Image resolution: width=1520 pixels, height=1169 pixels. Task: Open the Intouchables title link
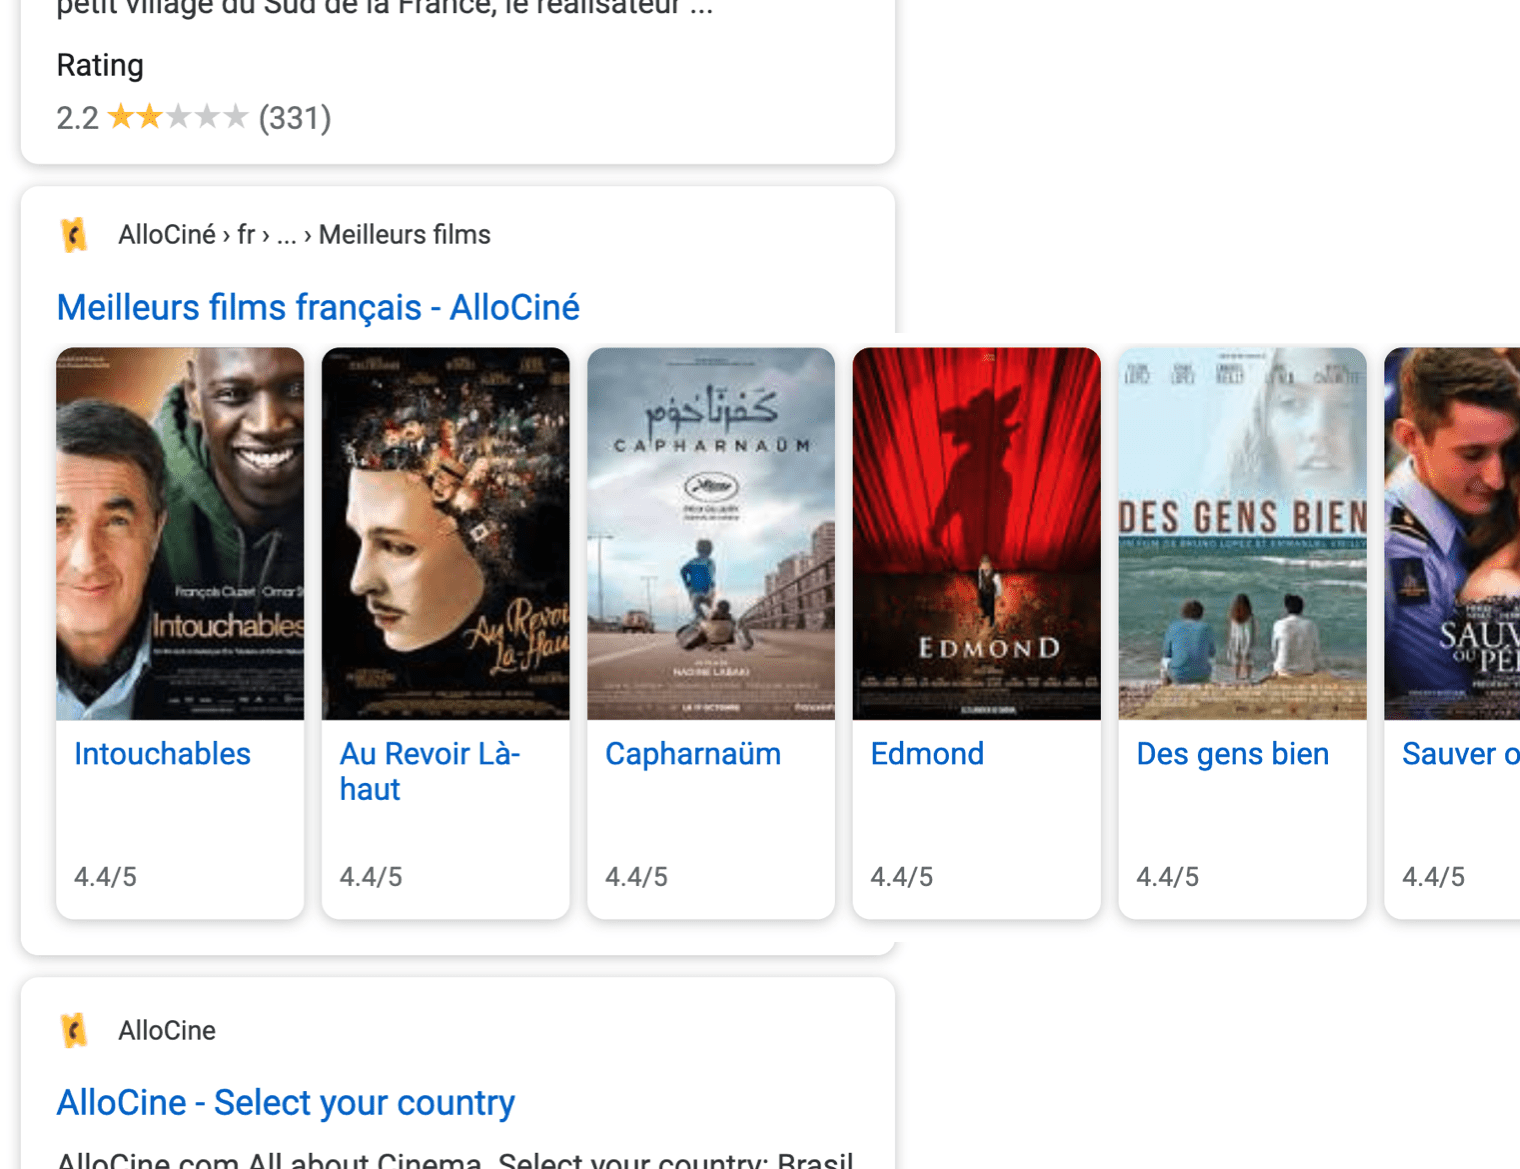coord(163,754)
